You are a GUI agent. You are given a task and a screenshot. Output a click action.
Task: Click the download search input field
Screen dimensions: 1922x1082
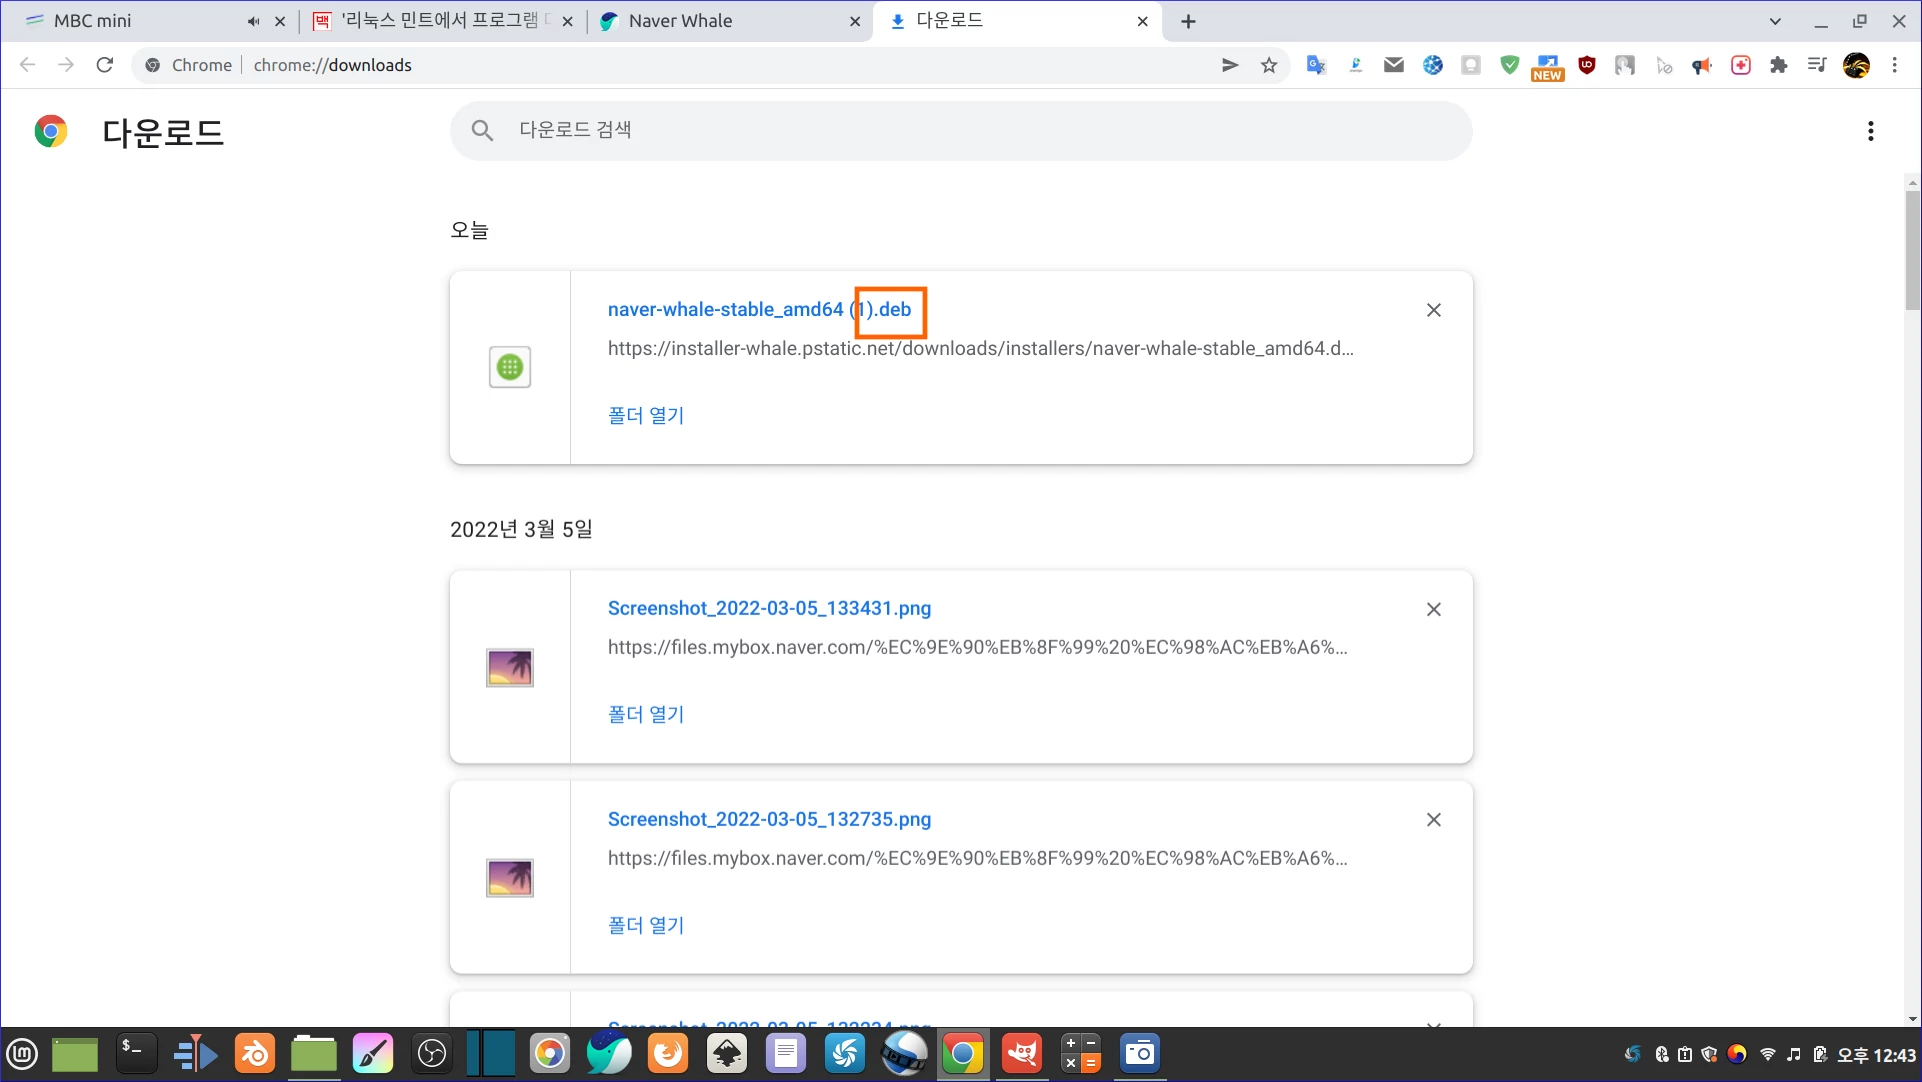tap(960, 130)
